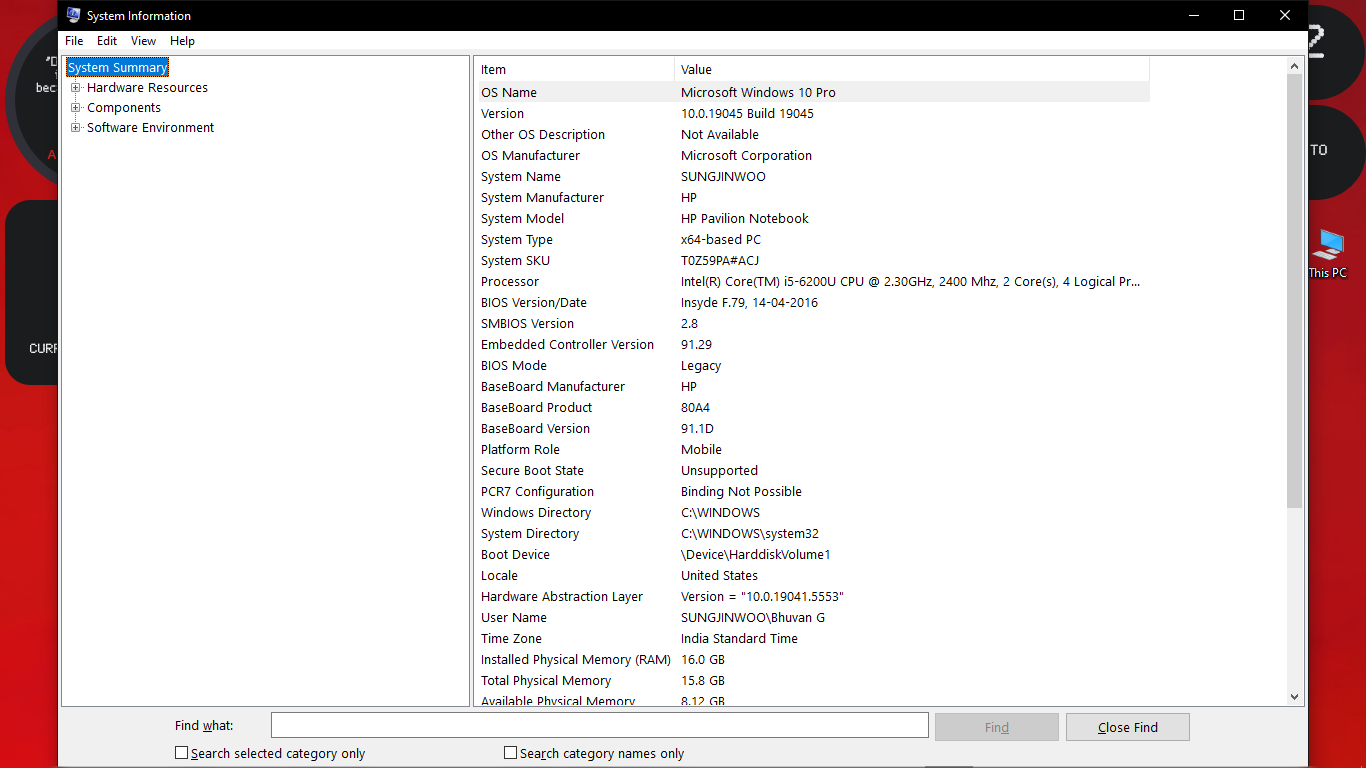Select System Summary in the tree
1366x768 pixels.
coord(118,68)
